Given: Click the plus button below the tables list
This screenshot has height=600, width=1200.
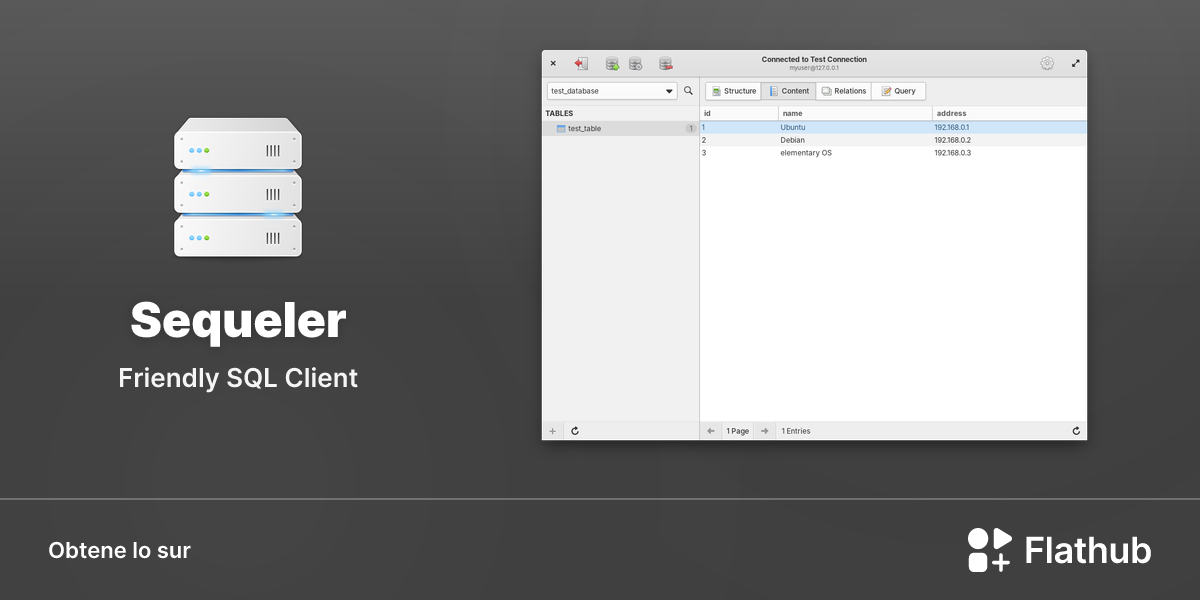Looking at the screenshot, I should click(x=552, y=431).
